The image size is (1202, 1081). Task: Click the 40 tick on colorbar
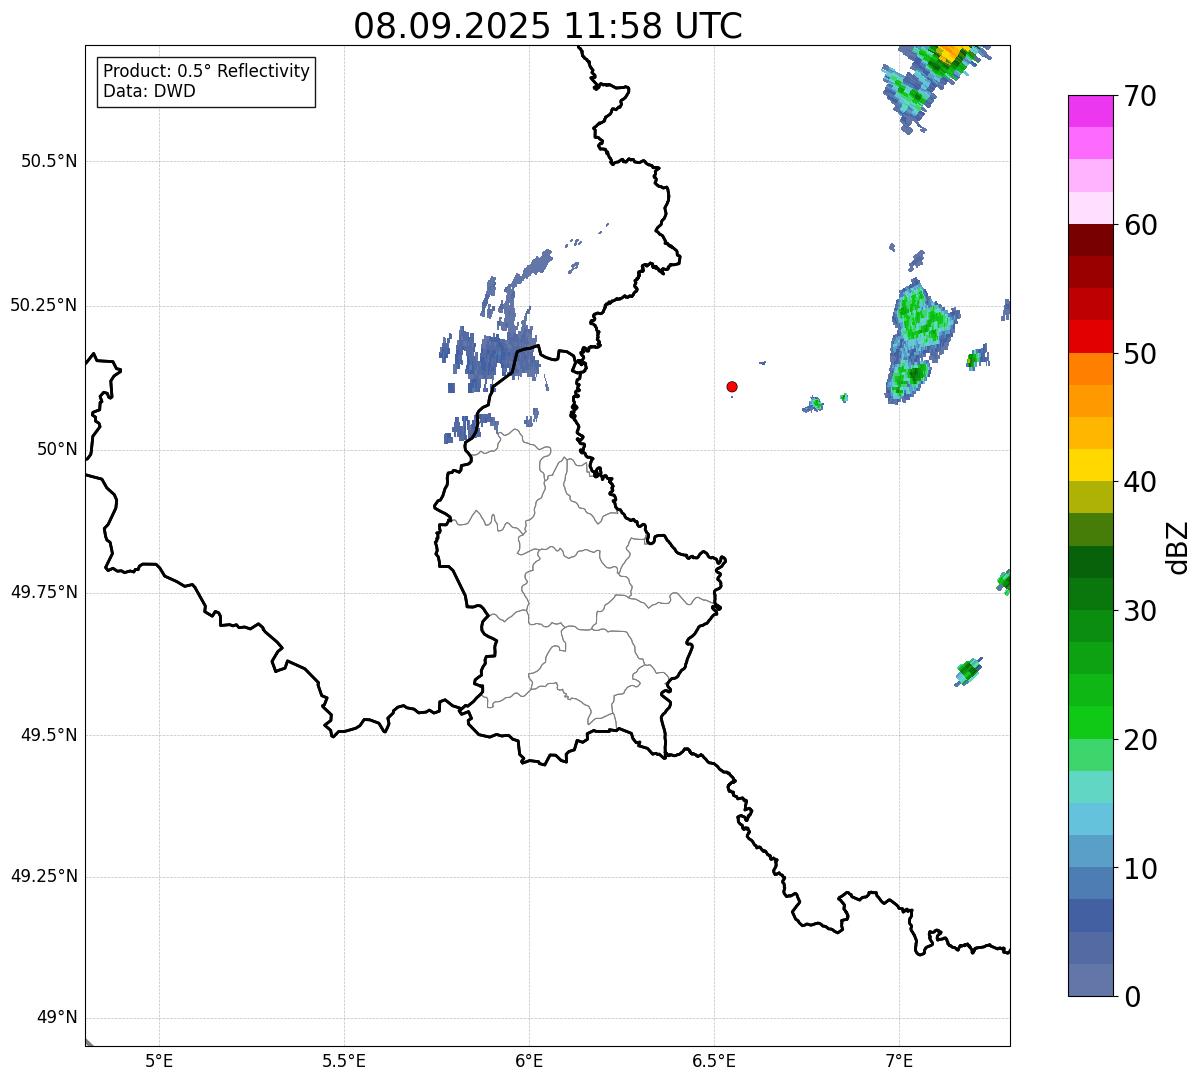coord(1140,482)
